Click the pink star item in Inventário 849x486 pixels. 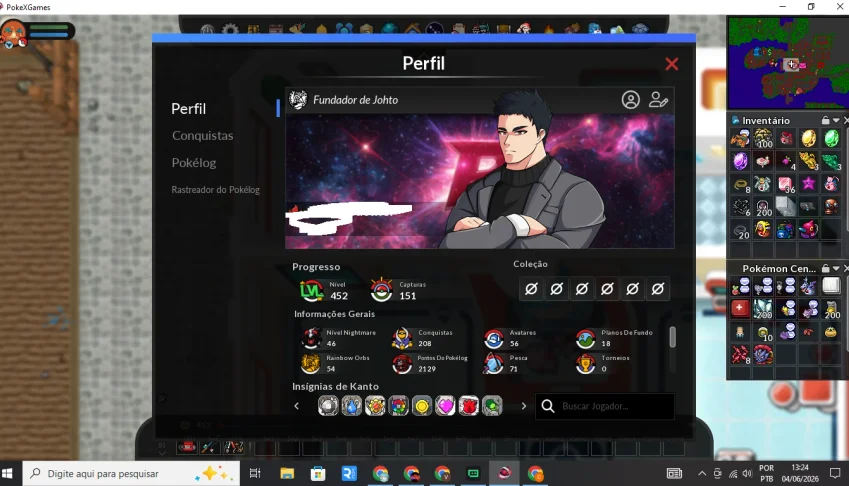click(x=808, y=183)
